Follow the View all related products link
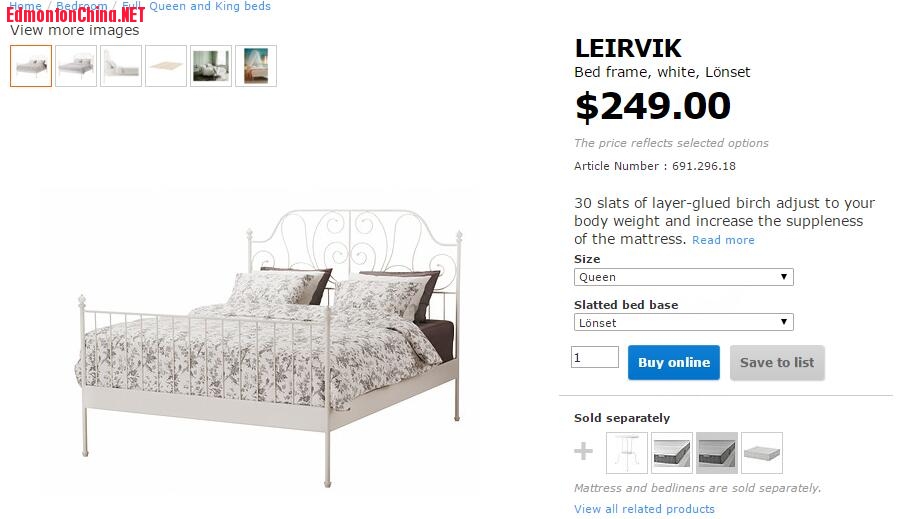Viewport: 900px width, 519px height. coord(644,509)
